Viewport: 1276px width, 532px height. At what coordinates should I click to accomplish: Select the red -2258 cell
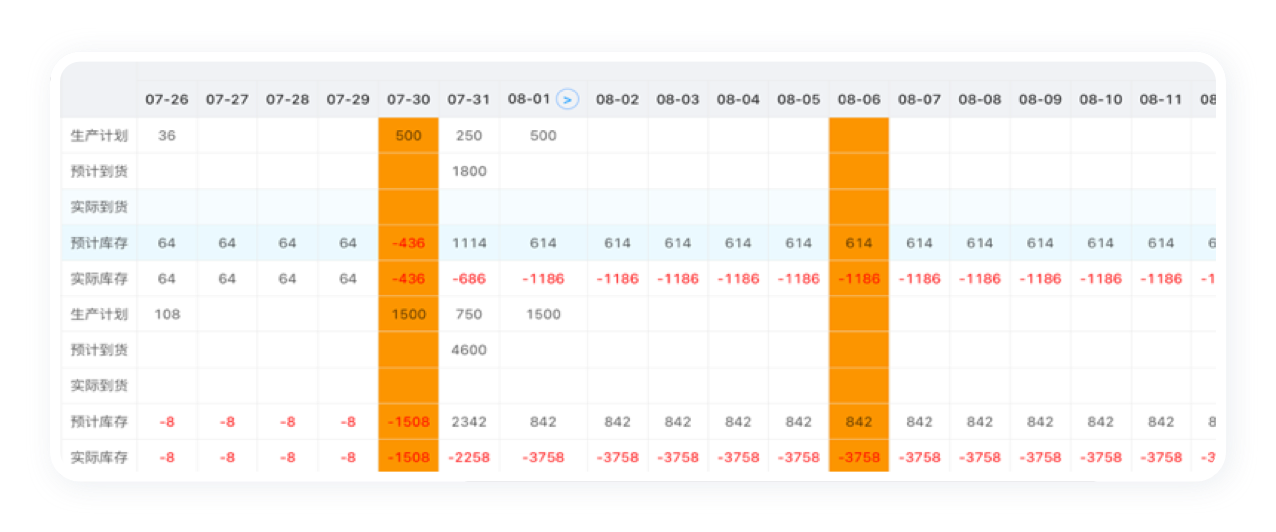tap(469, 457)
